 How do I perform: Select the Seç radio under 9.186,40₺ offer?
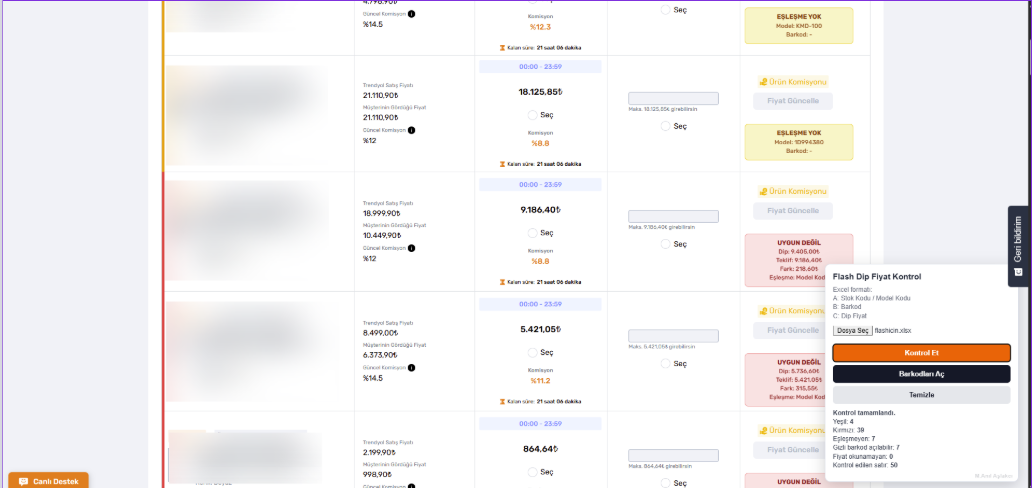[532, 233]
